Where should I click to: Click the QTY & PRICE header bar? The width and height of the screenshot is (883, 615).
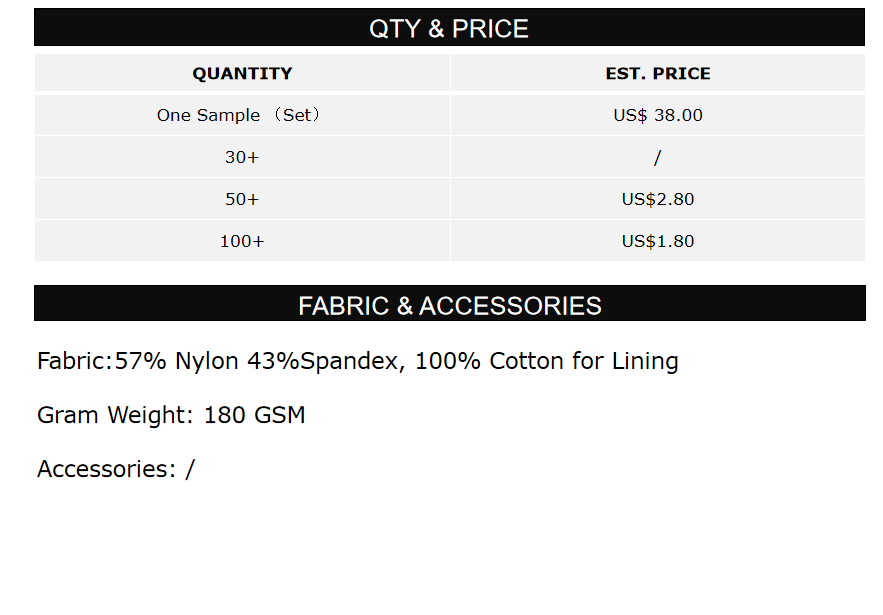[449, 28]
